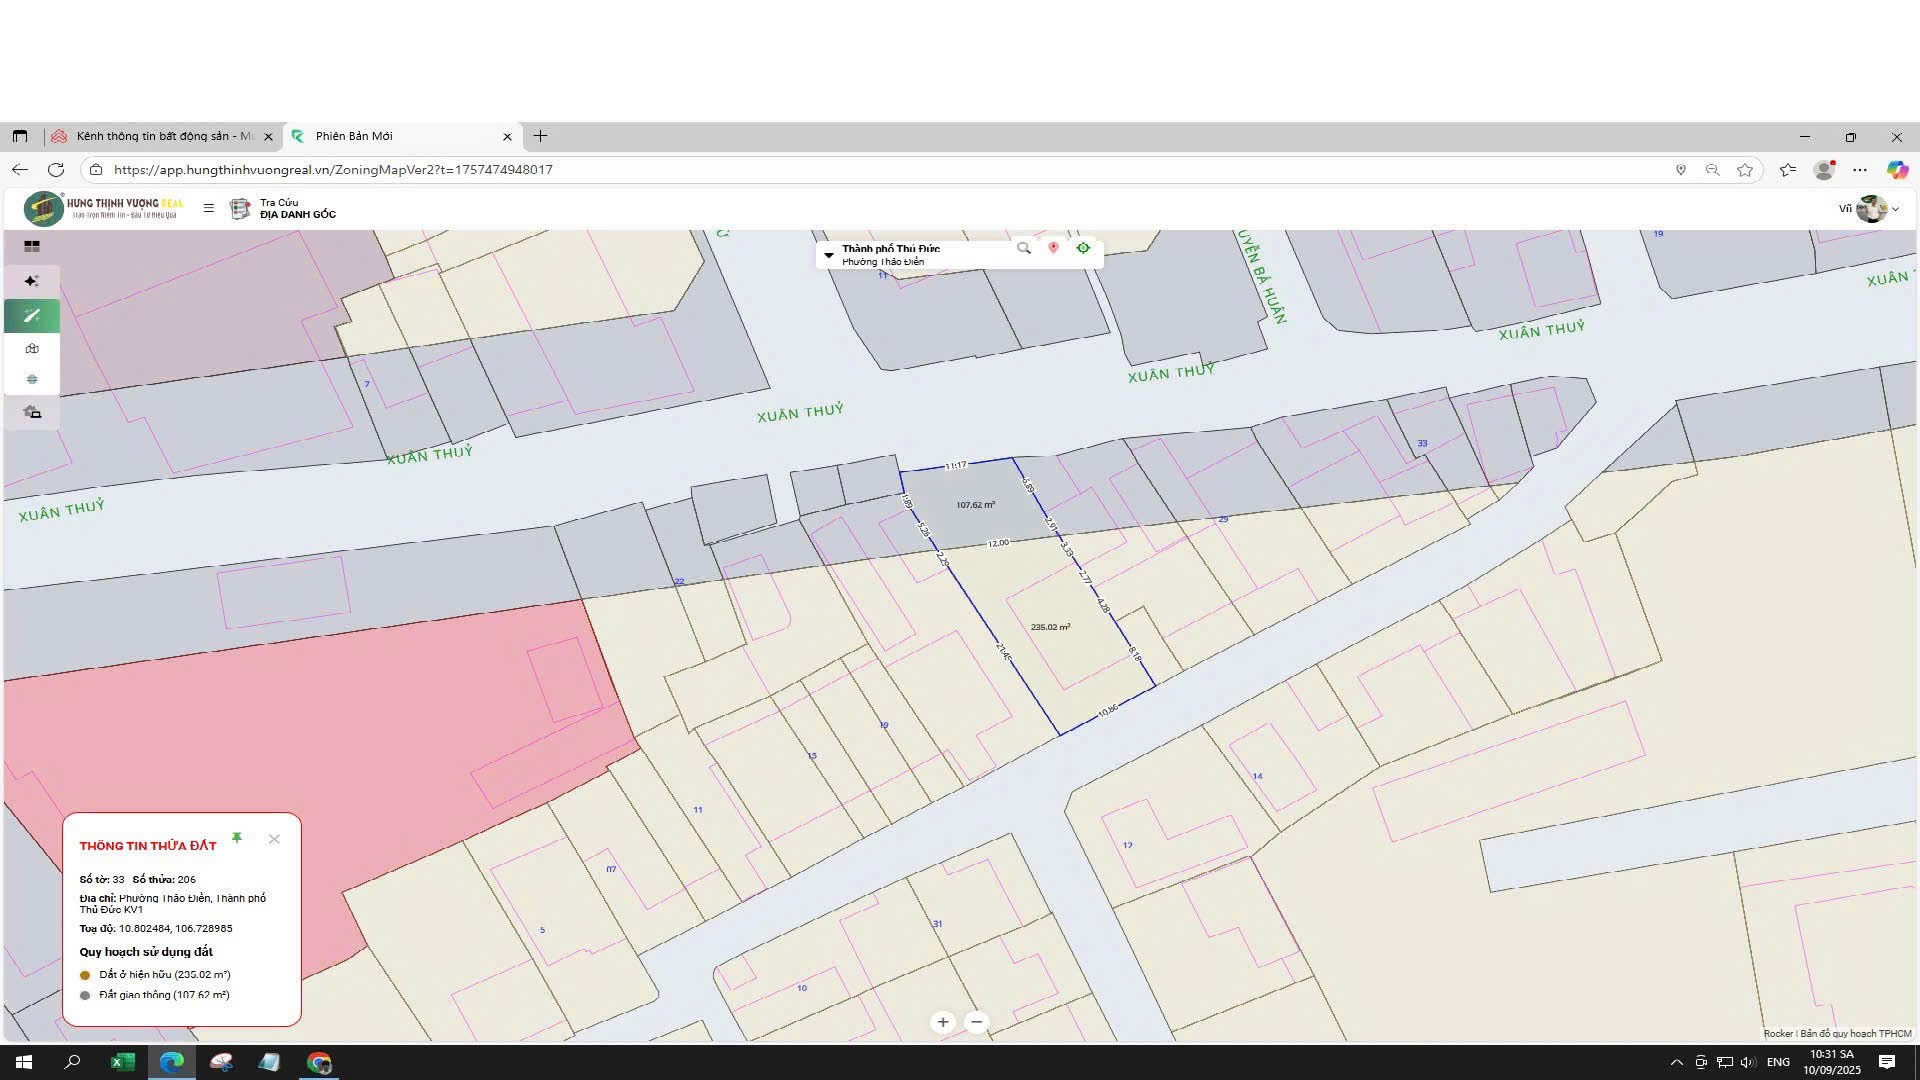Click the browser address bar URL
The width and height of the screenshot is (1920, 1080).
(x=333, y=170)
